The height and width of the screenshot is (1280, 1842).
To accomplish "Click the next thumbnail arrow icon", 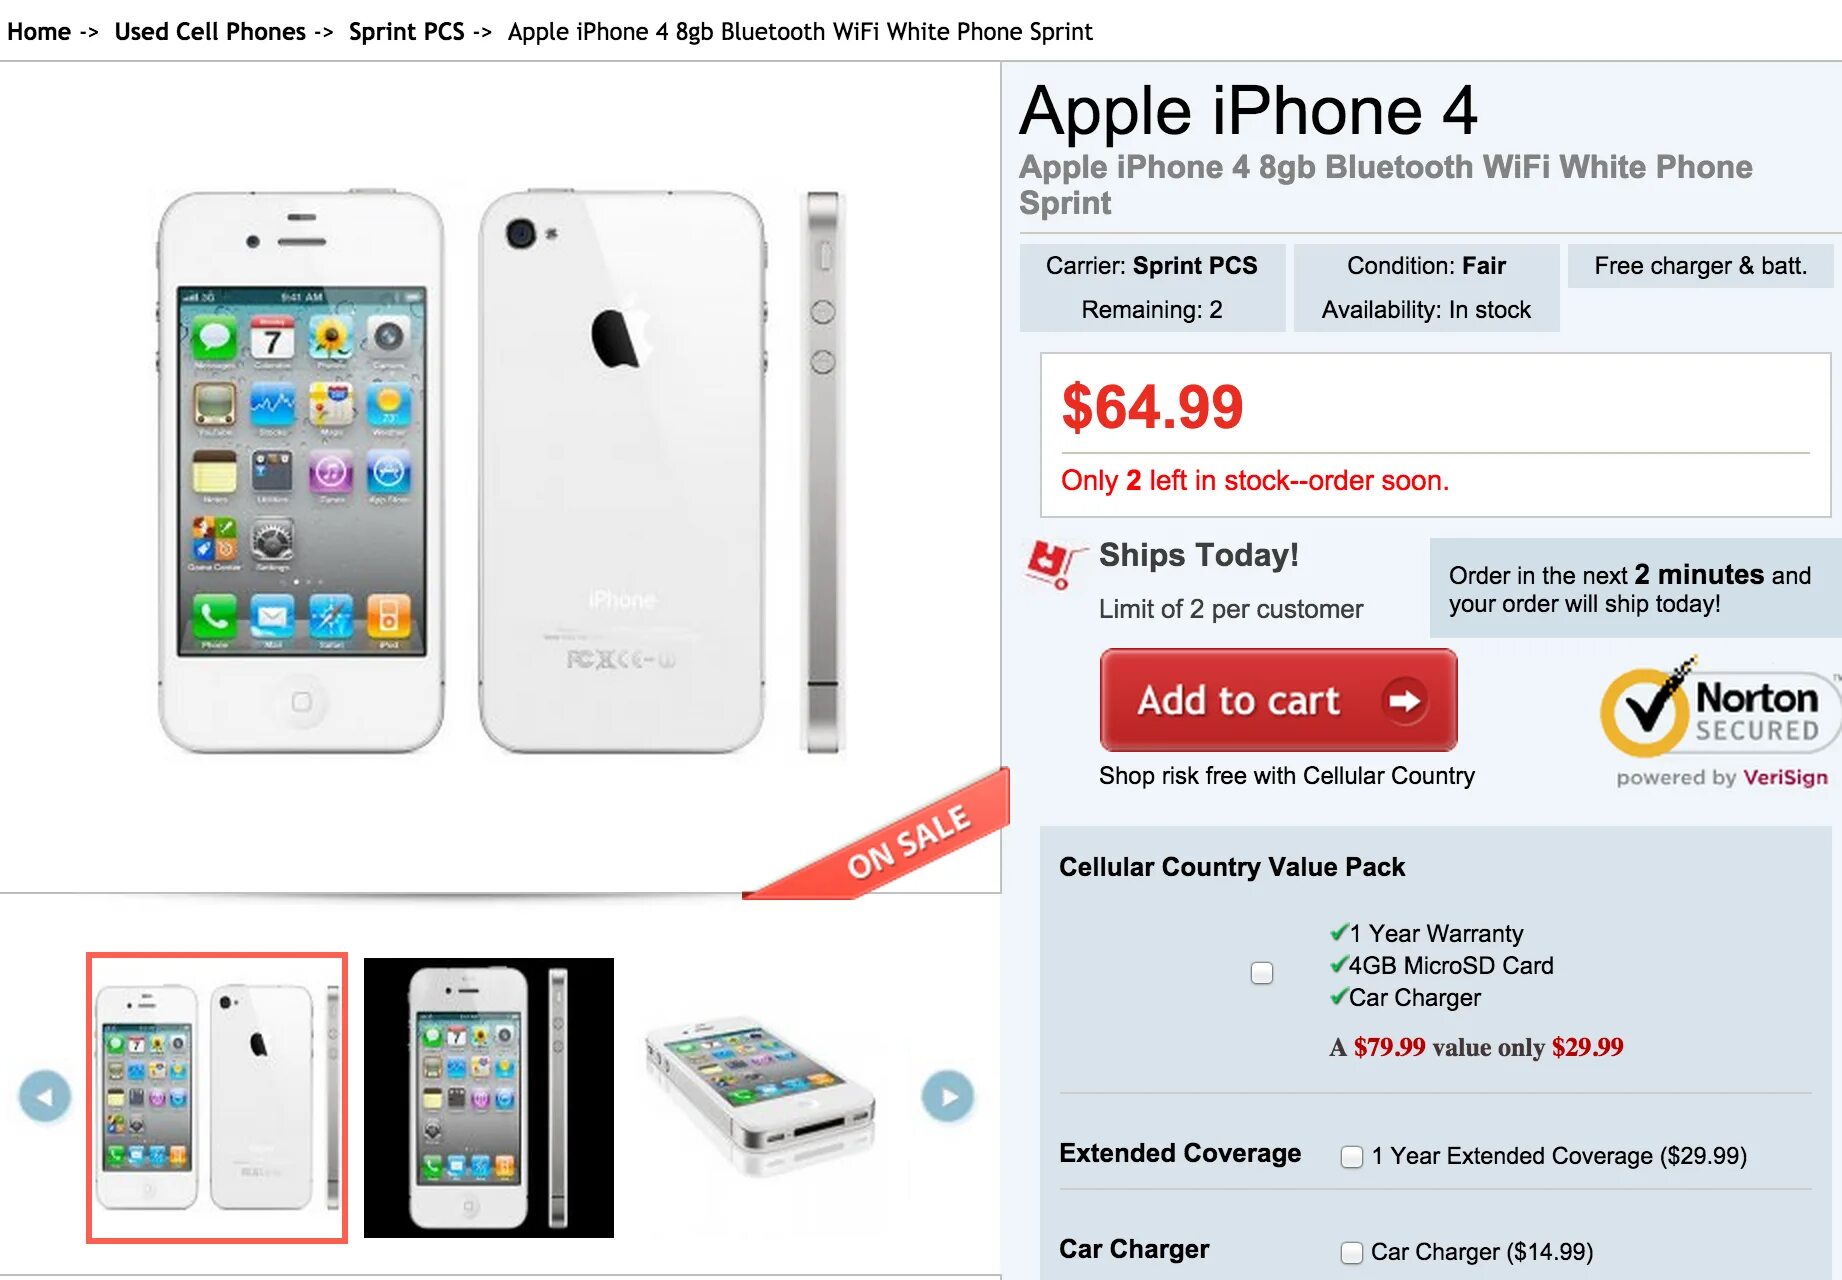I will click(x=948, y=1096).
